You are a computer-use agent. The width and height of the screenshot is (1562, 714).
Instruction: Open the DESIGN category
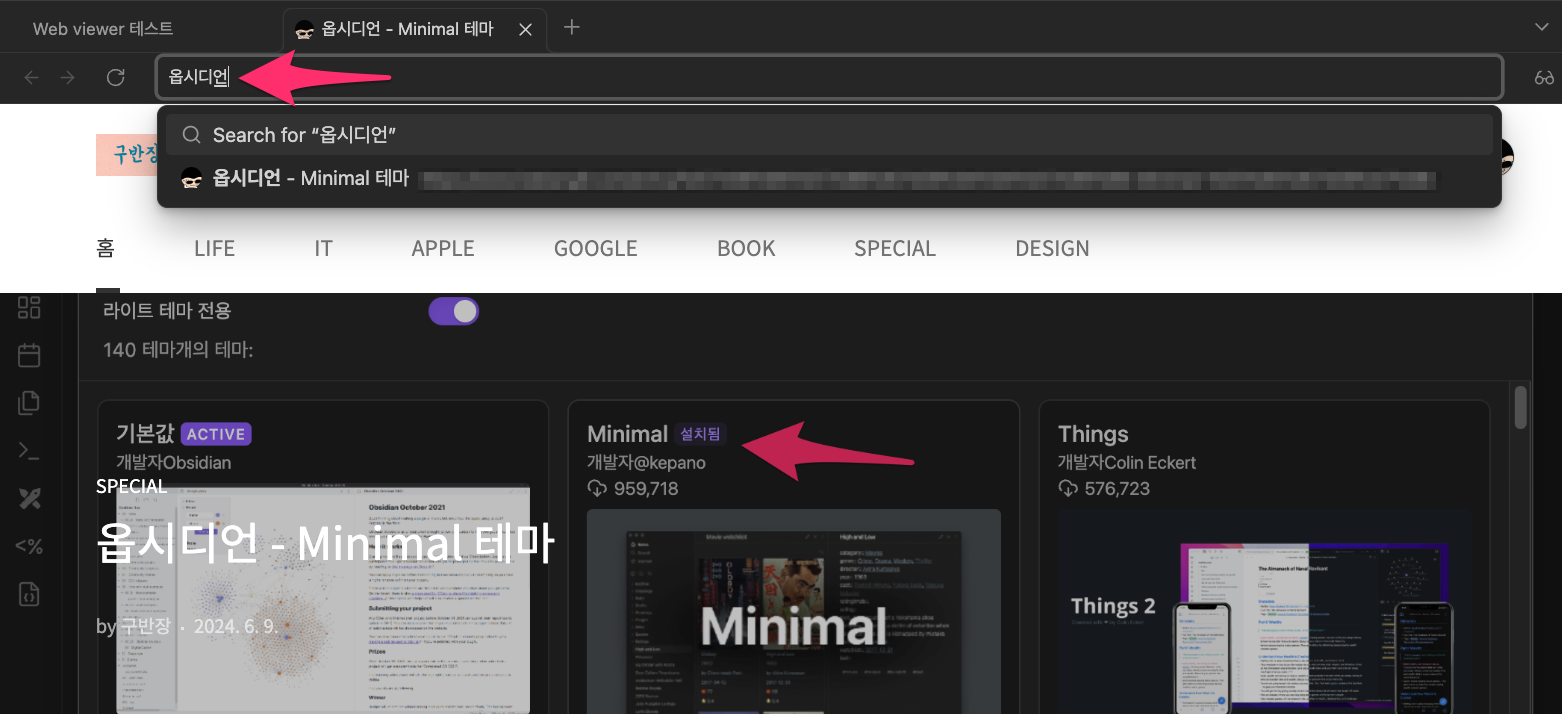click(1052, 248)
